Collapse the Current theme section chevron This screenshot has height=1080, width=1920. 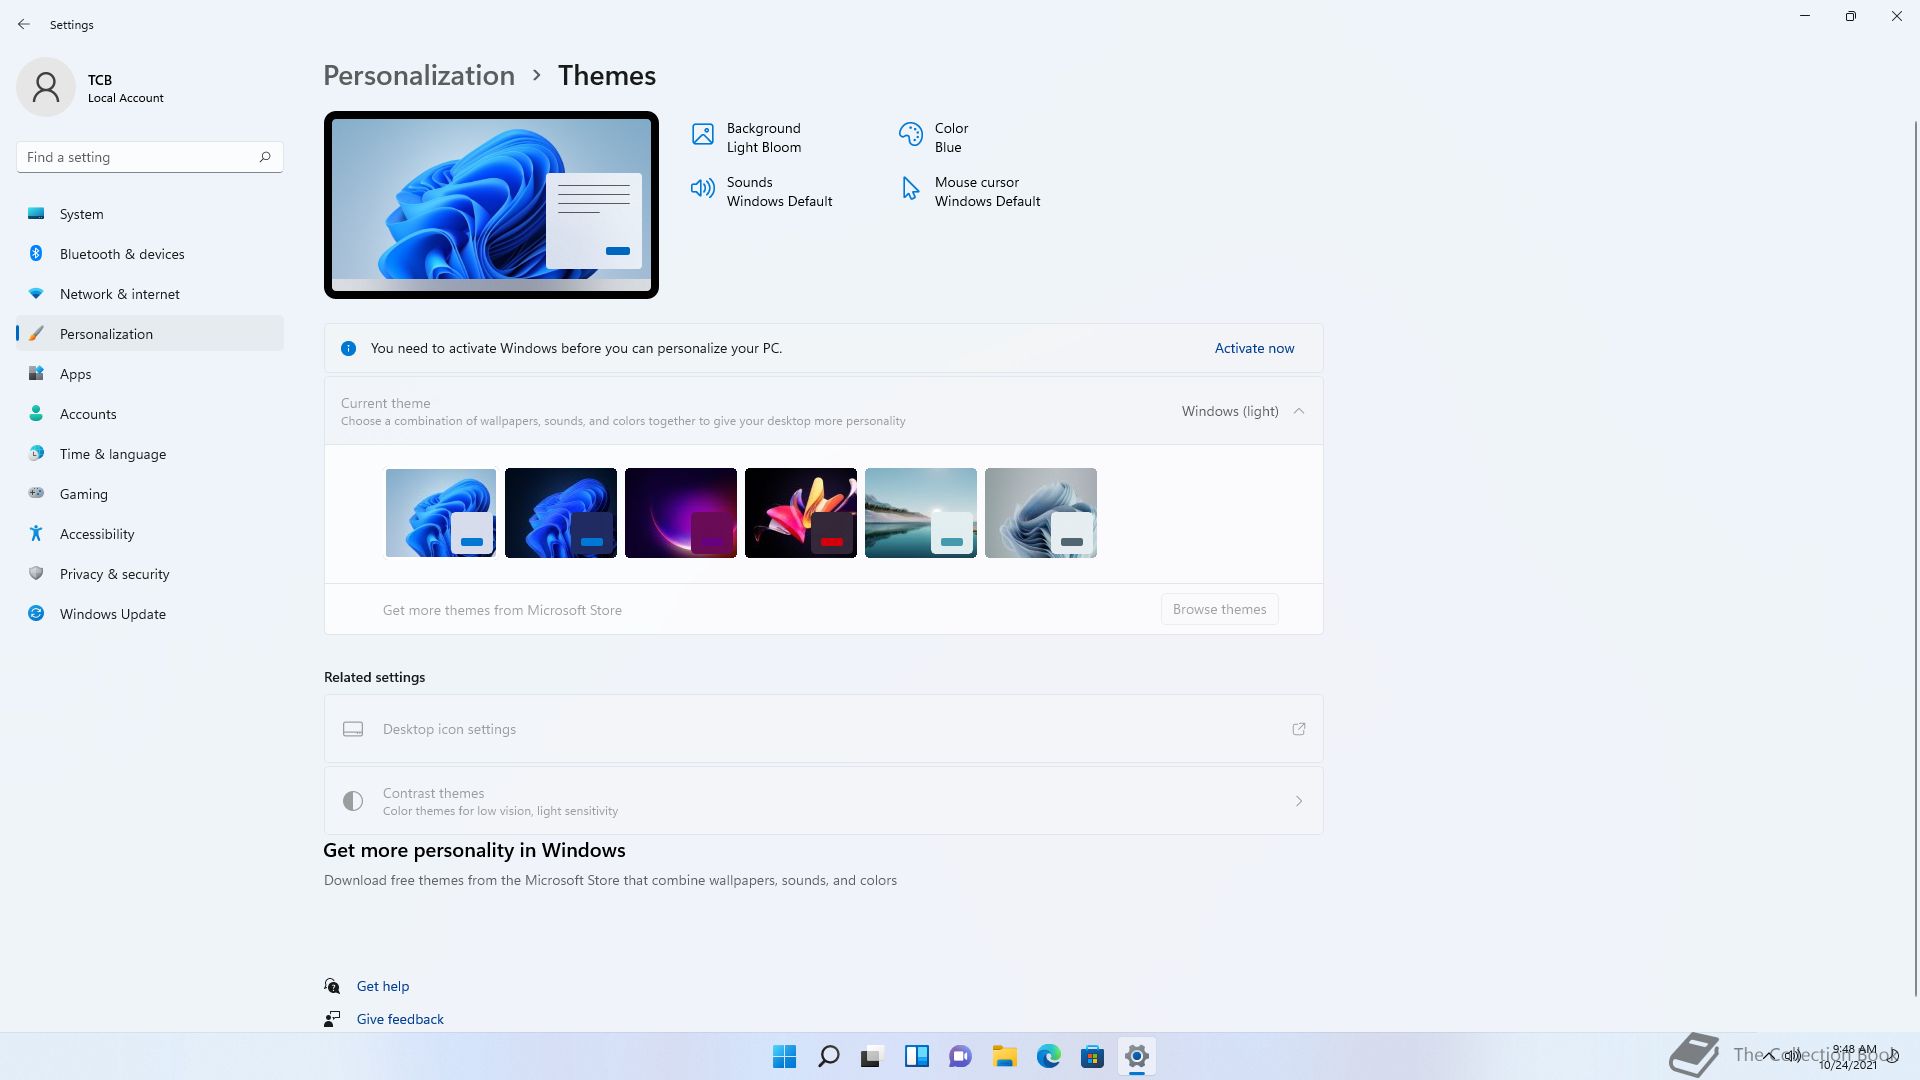[1299, 411]
